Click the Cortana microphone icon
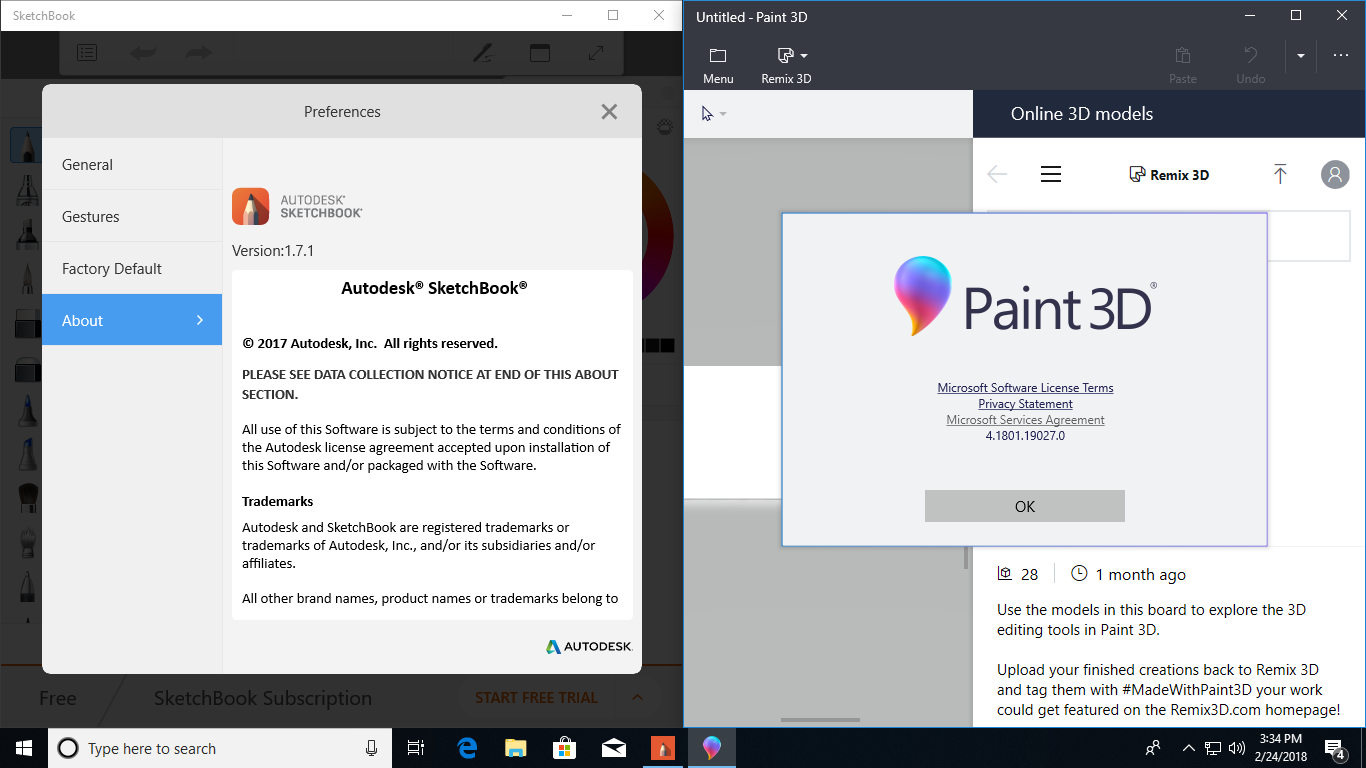 pos(371,748)
